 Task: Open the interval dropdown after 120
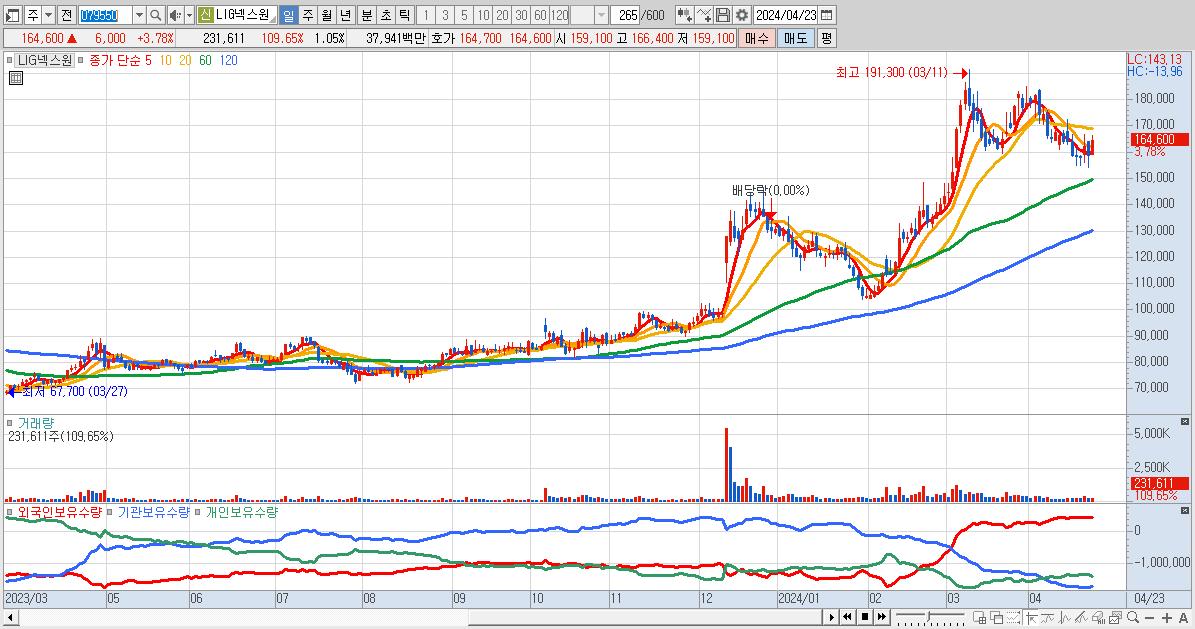[x=601, y=15]
